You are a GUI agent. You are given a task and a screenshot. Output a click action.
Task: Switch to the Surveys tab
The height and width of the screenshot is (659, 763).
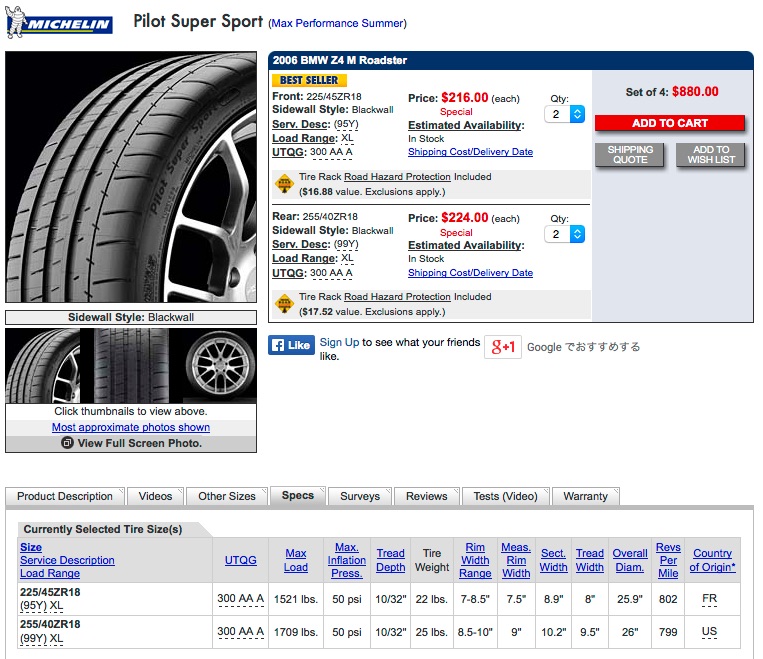click(x=360, y=496)
